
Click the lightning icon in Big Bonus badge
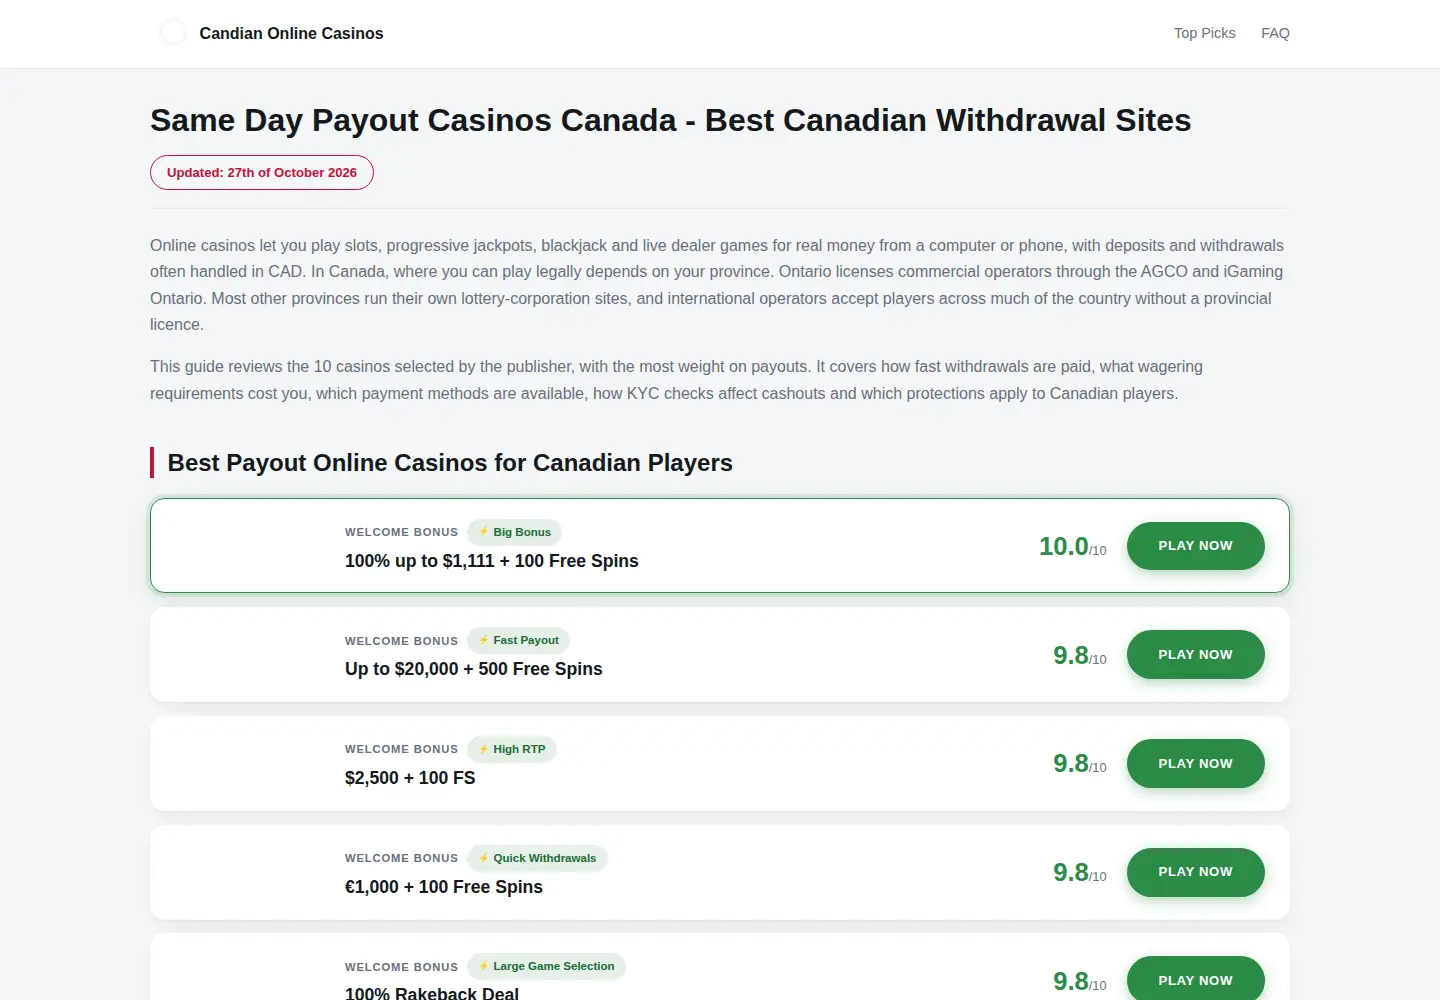pyautogui.click(x=484, y=532)
